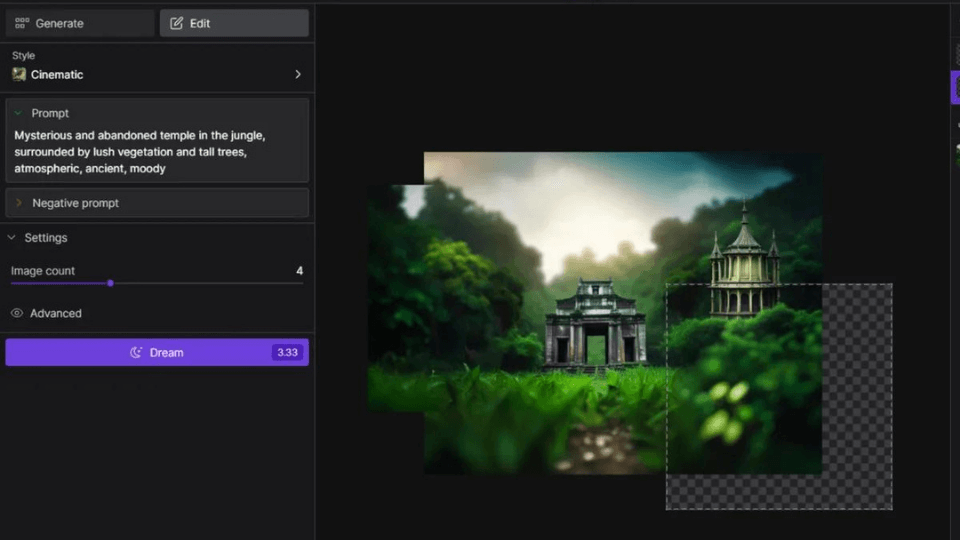Click the Image count value 4
The image size is (960, 540).
299,271
